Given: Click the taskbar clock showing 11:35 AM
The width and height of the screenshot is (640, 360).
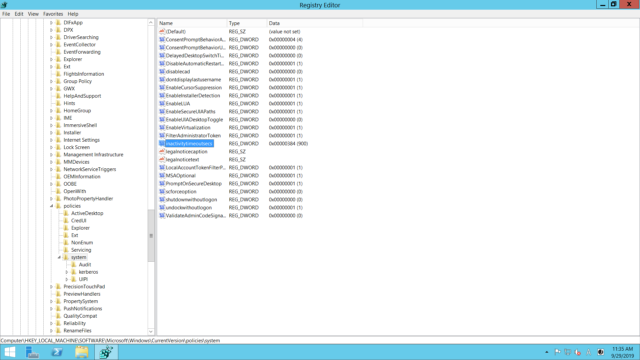Looking at the screenshot, I should pyautogui.click(x=622, y=352).
